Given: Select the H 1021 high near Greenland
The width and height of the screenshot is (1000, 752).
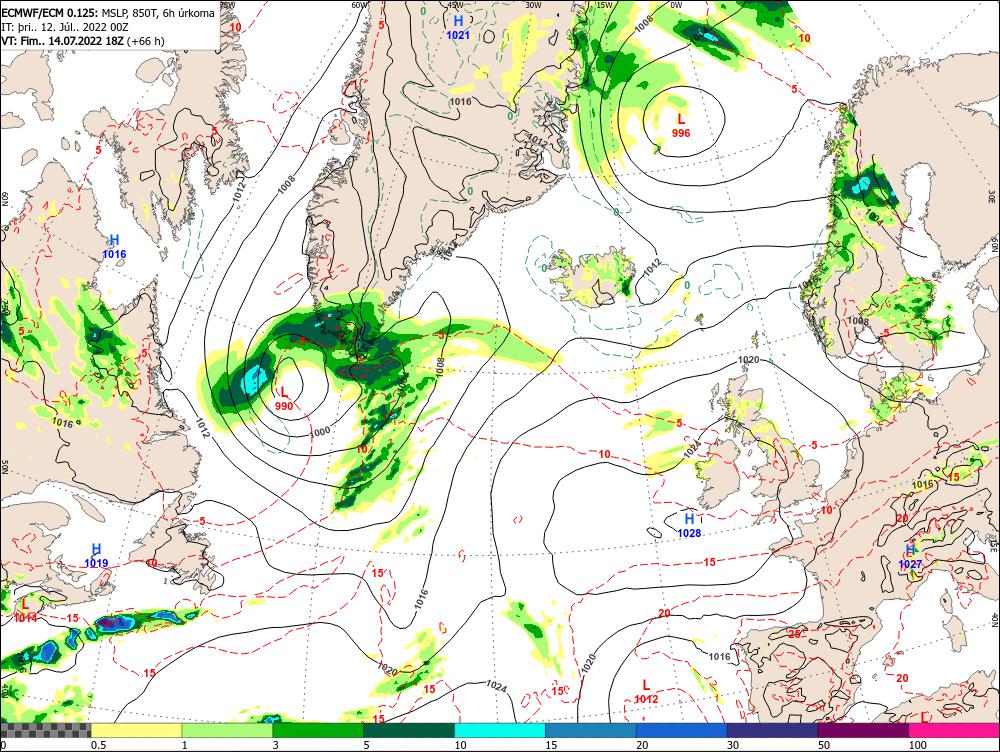Looking at the screenshot, I should tap(458, 28).
